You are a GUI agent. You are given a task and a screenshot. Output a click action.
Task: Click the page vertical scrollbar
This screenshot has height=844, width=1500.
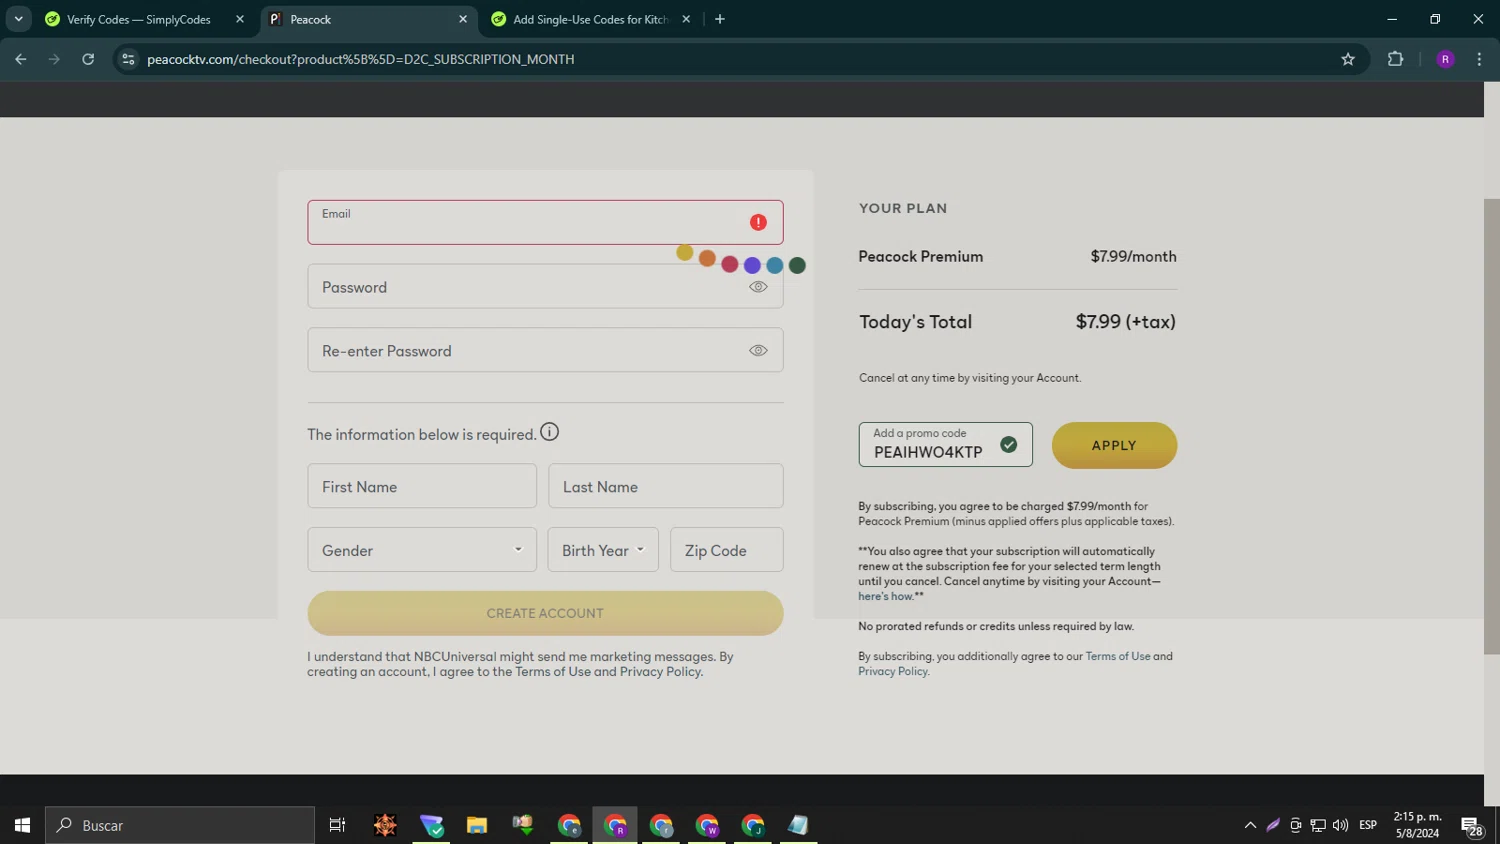(x=1491, y=426)
